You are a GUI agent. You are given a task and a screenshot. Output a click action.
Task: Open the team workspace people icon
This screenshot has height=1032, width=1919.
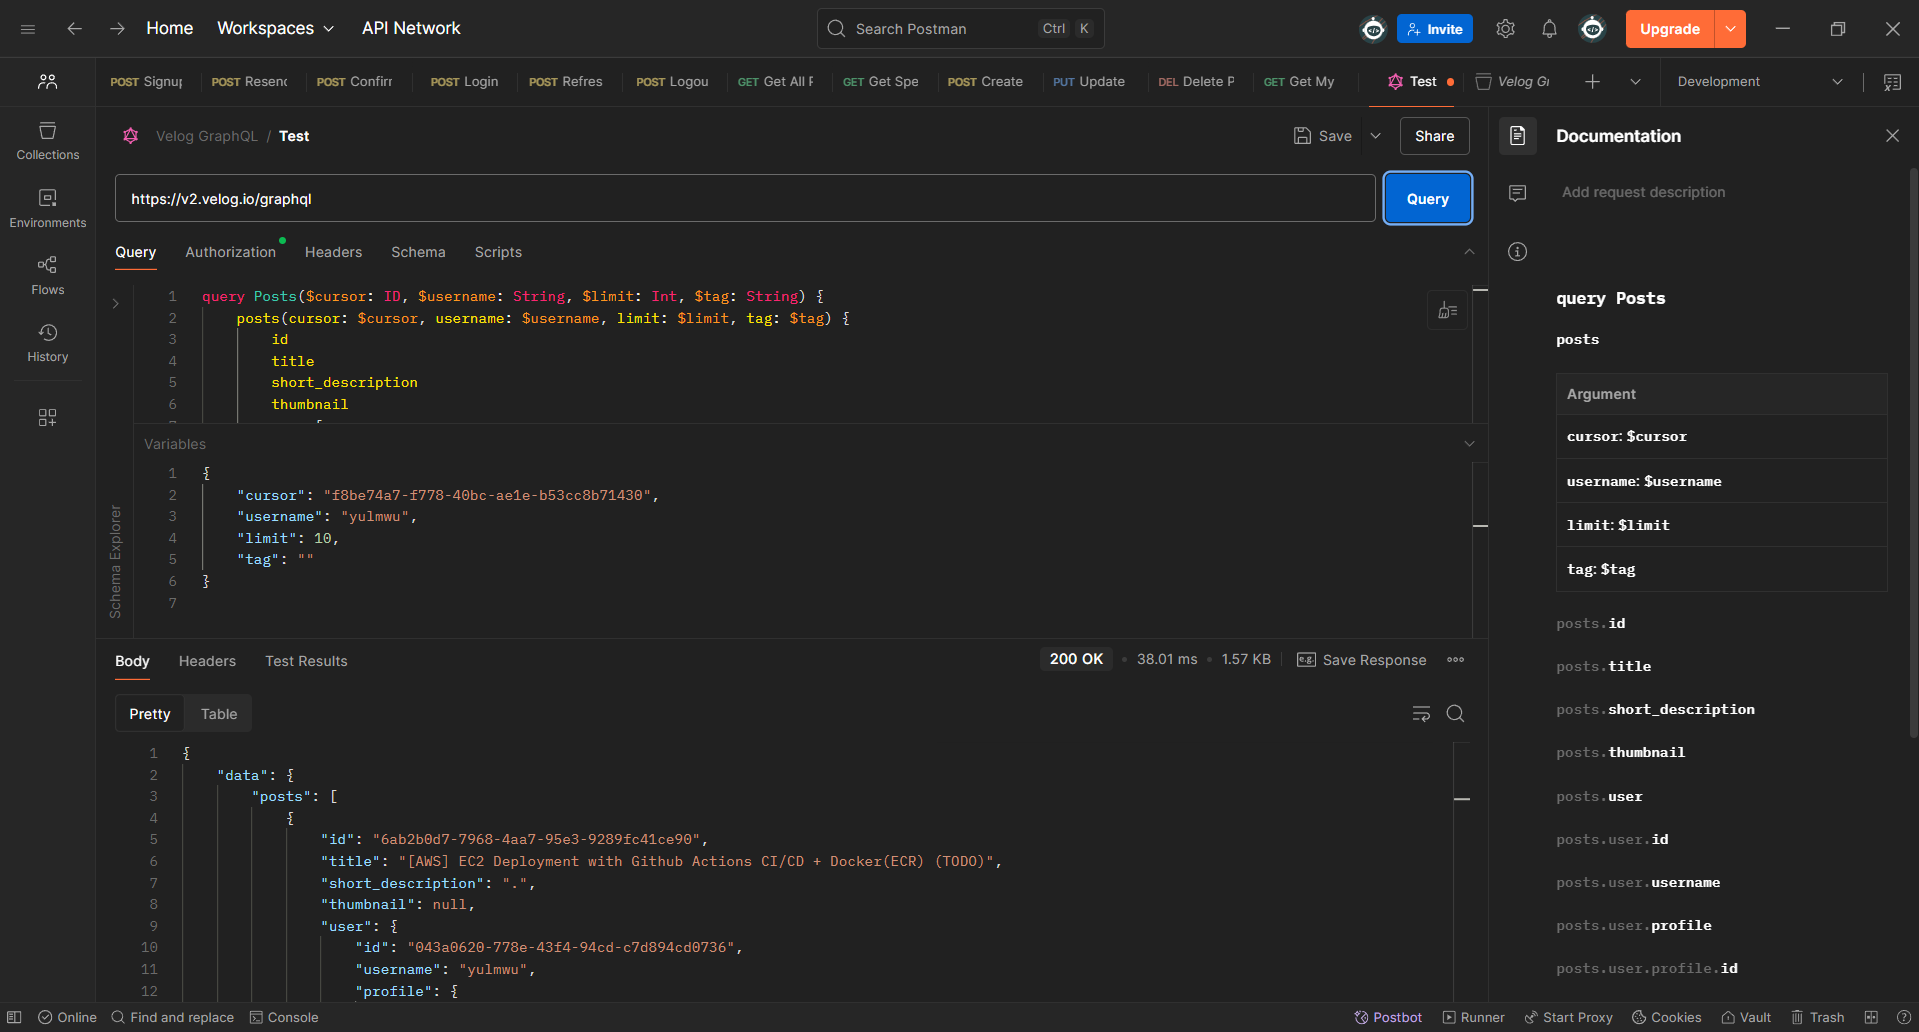click(47, 82)
